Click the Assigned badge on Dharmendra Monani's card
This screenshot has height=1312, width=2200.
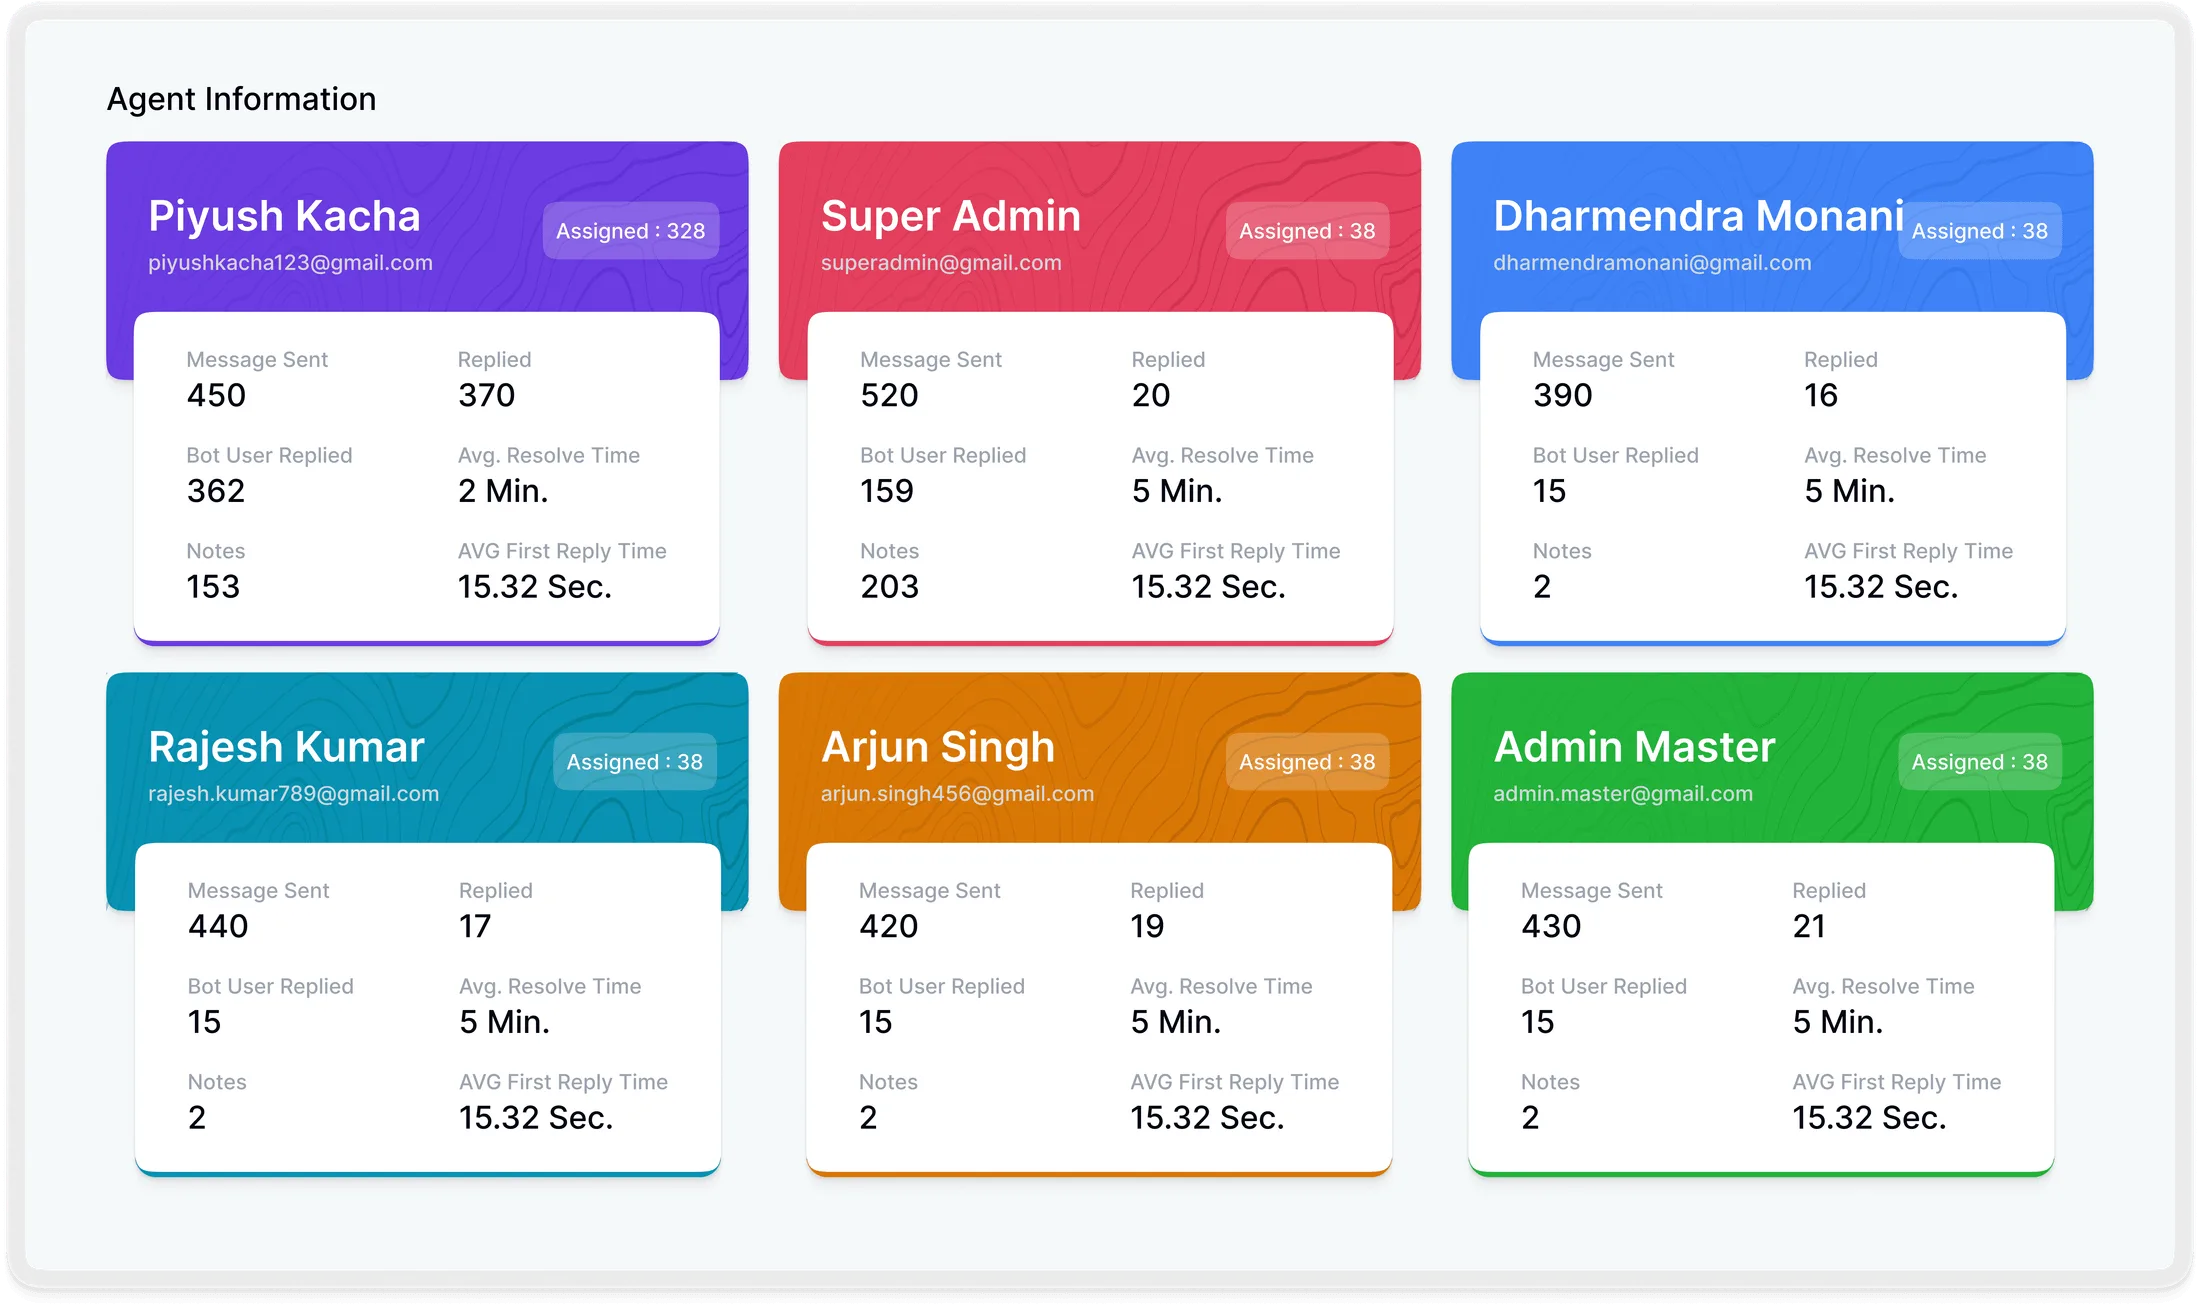click(1979, 230)
